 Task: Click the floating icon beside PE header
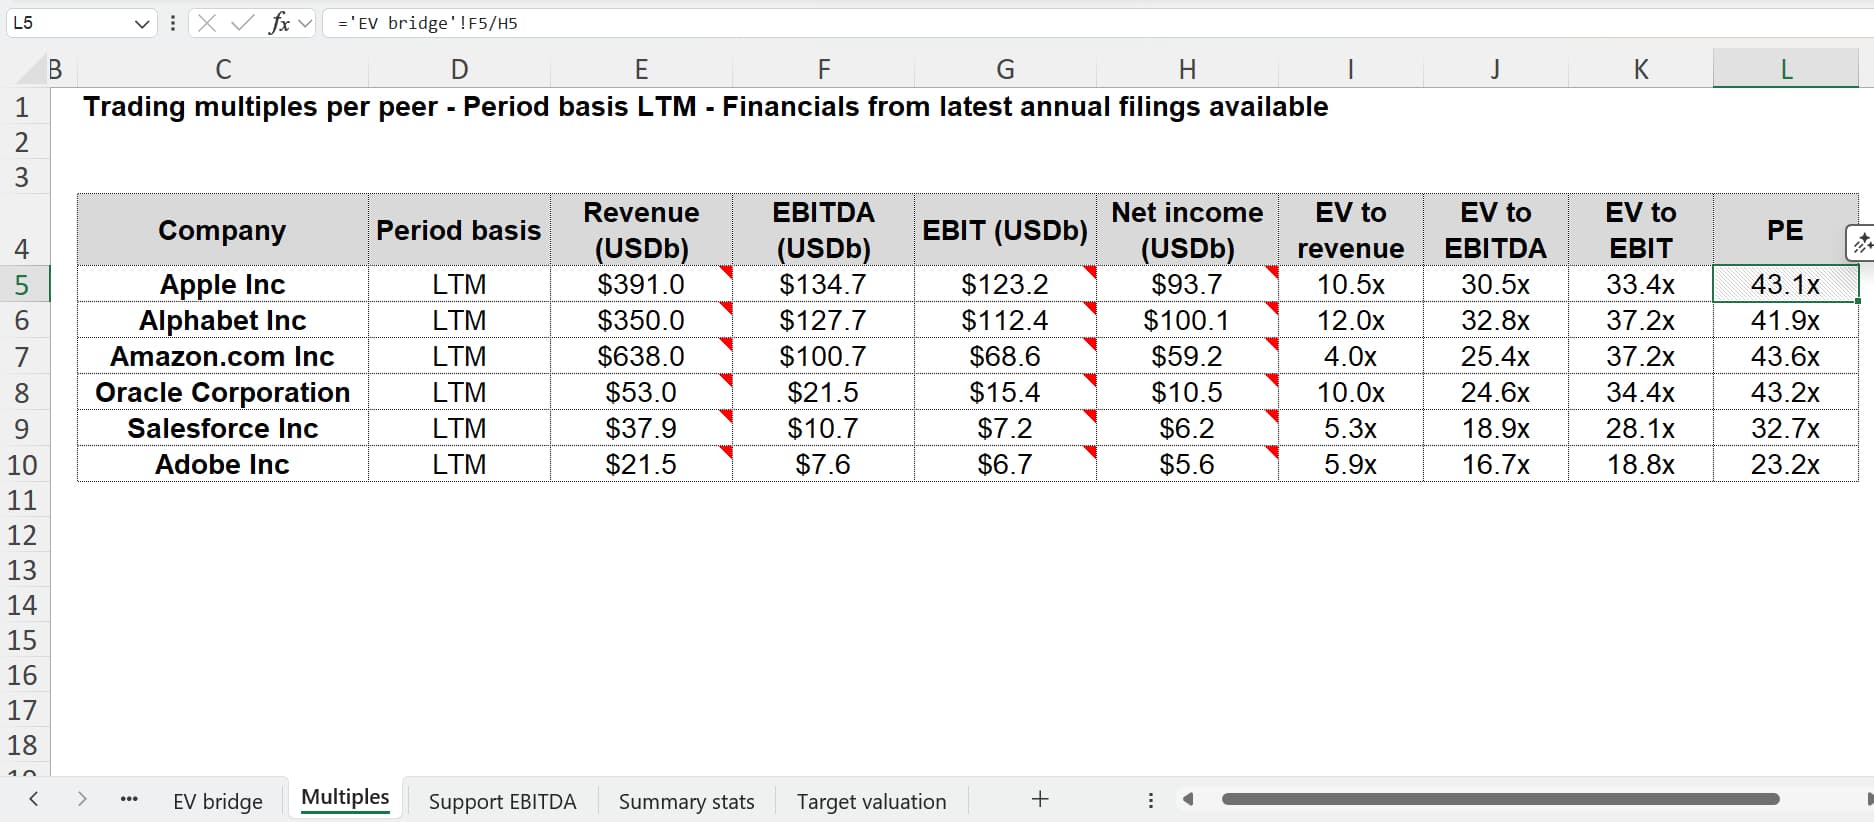1860,243
